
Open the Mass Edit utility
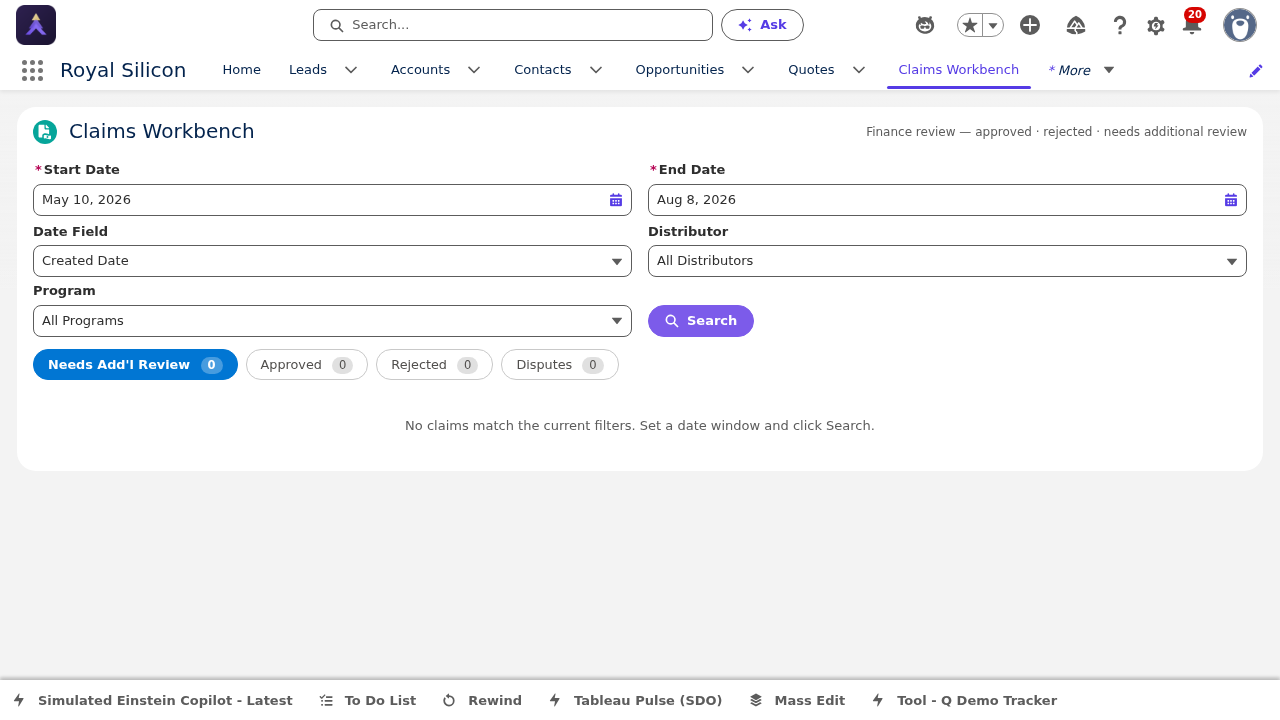797,701
